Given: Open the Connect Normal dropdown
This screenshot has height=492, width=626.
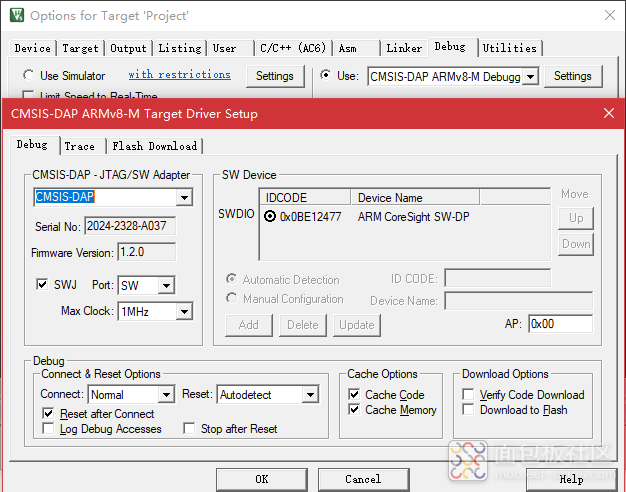Looking at the screenshot, I should (x=166, y=395).
